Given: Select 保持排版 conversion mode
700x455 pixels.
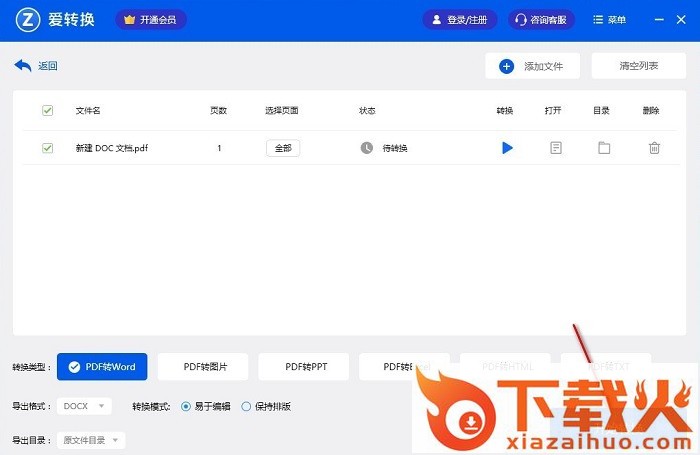Looking at the screenshot, I should point(247,407).
